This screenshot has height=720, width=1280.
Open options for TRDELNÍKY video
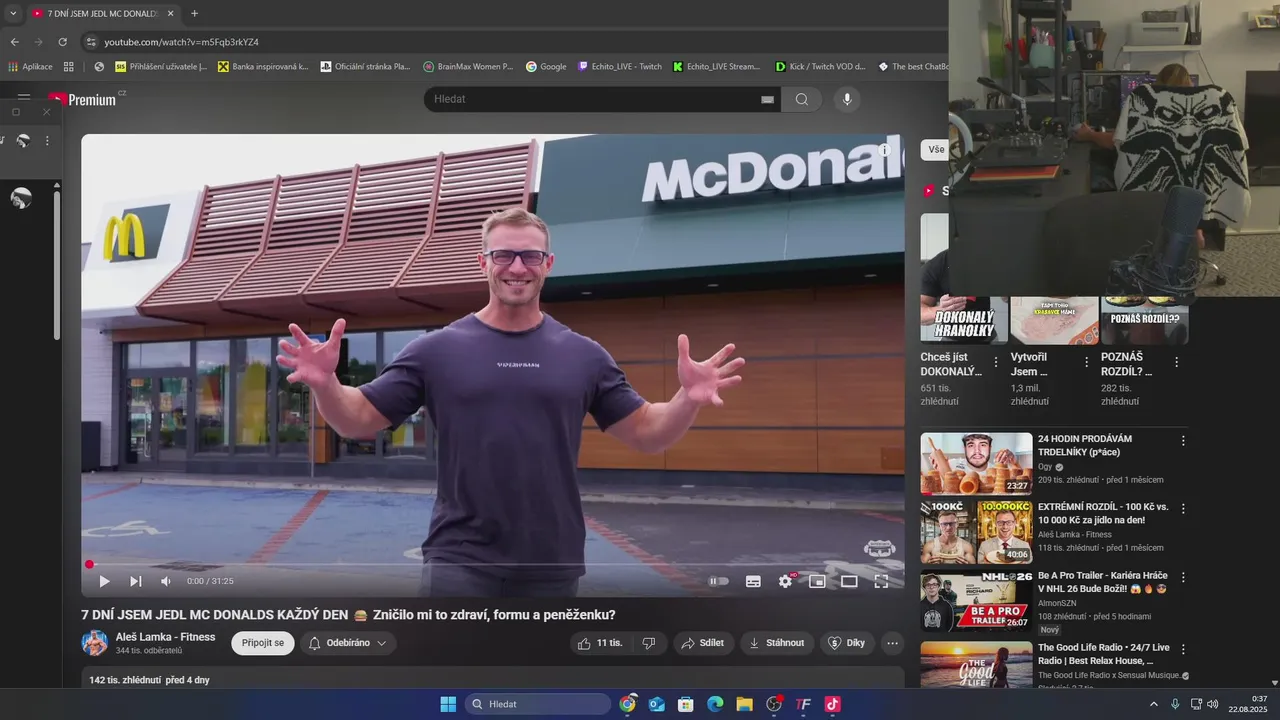(x=1183, y=441)
